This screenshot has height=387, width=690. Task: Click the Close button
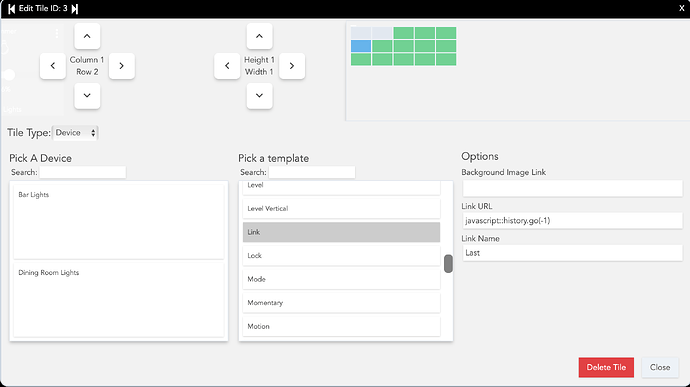tap(660, 367)
